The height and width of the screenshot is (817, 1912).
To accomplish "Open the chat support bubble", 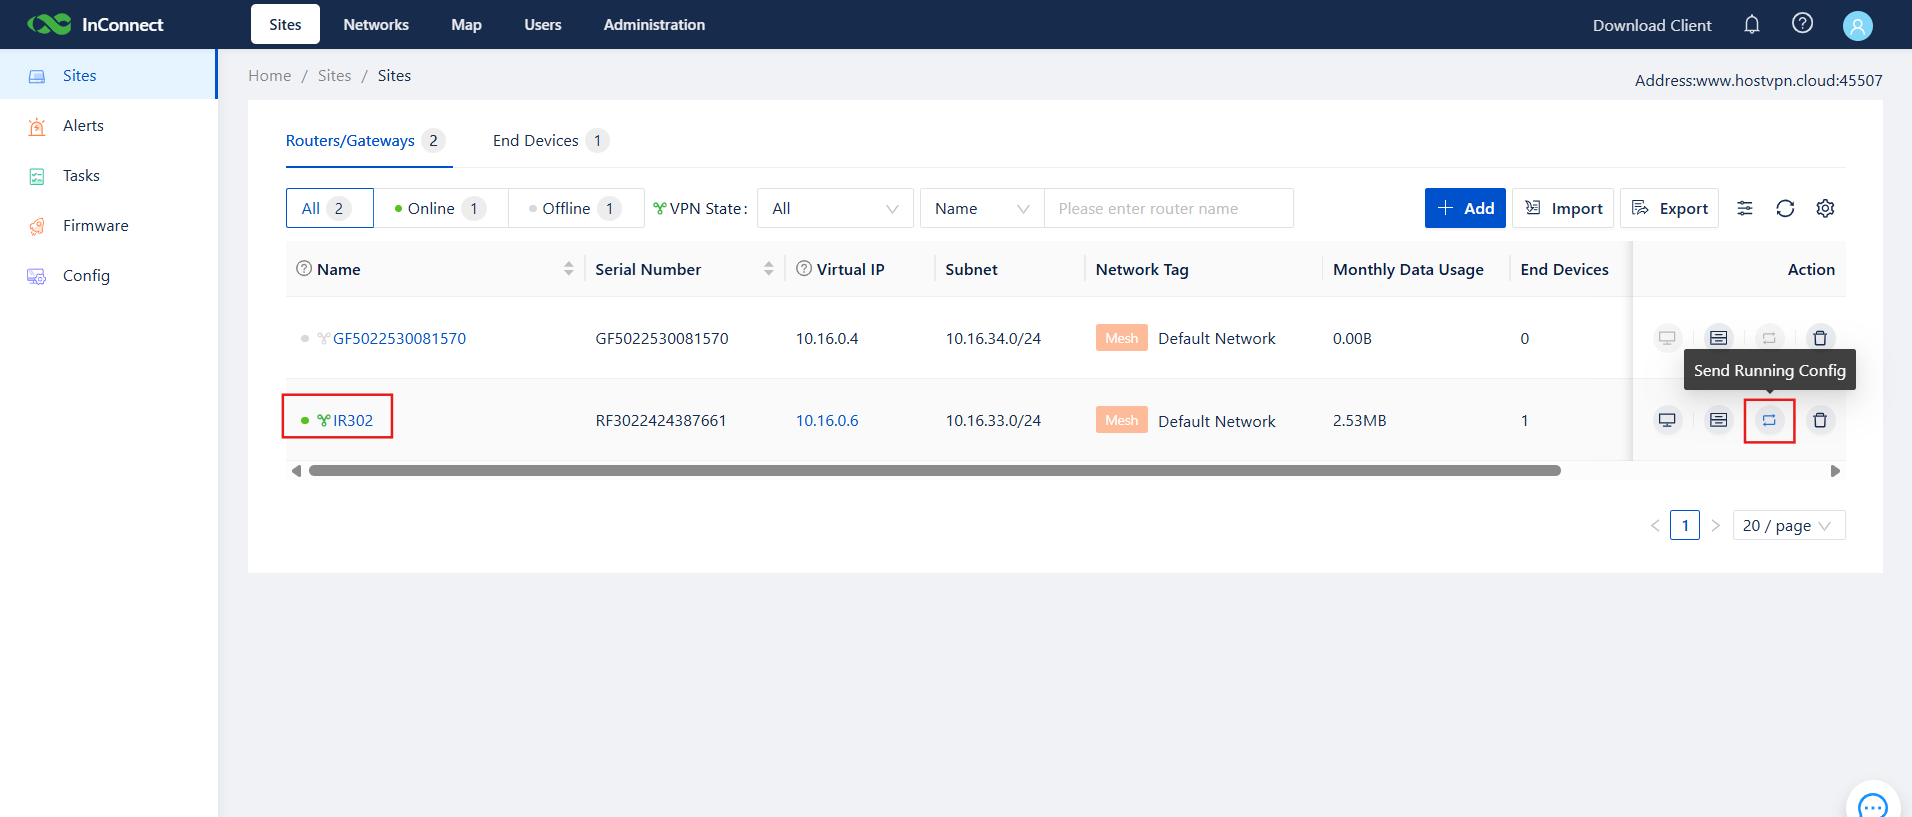I will (x=1872, y=804).
